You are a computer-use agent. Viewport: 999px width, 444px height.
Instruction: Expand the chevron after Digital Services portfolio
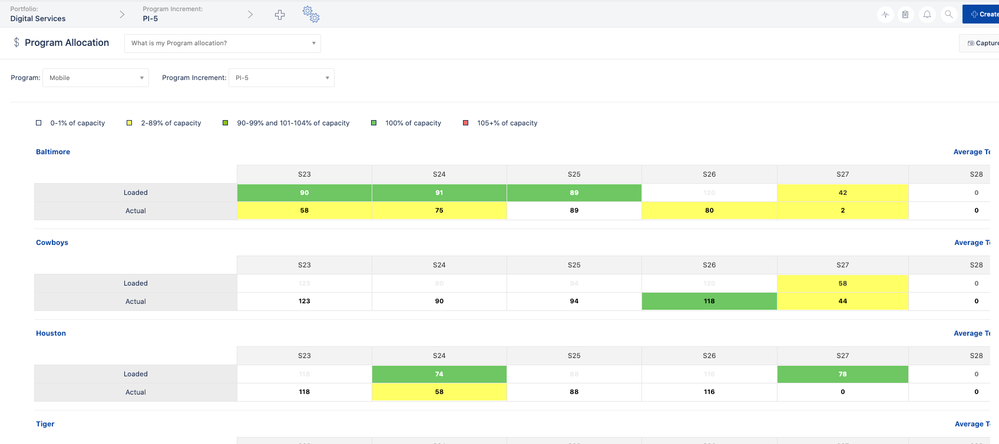point(122,15)
